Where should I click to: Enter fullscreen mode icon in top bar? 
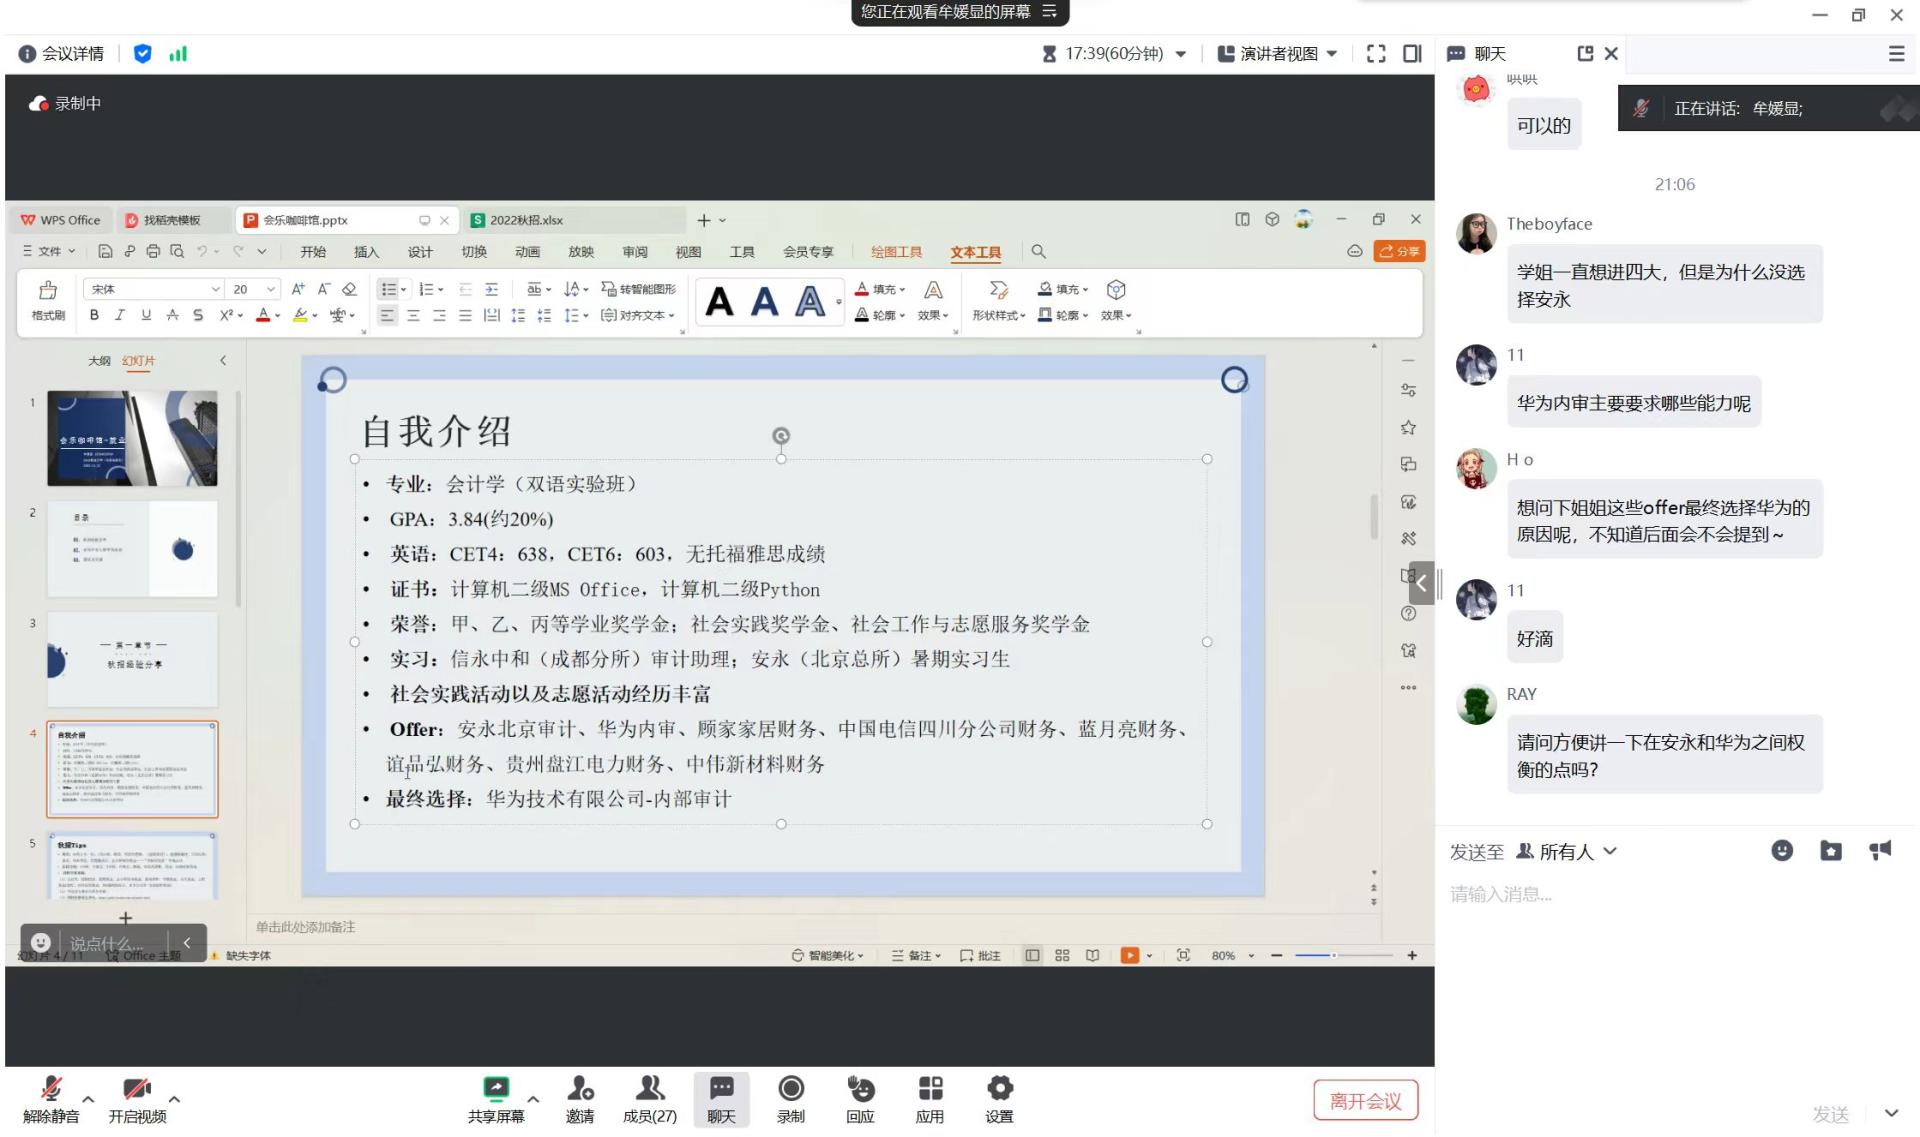click(1376, 54)
